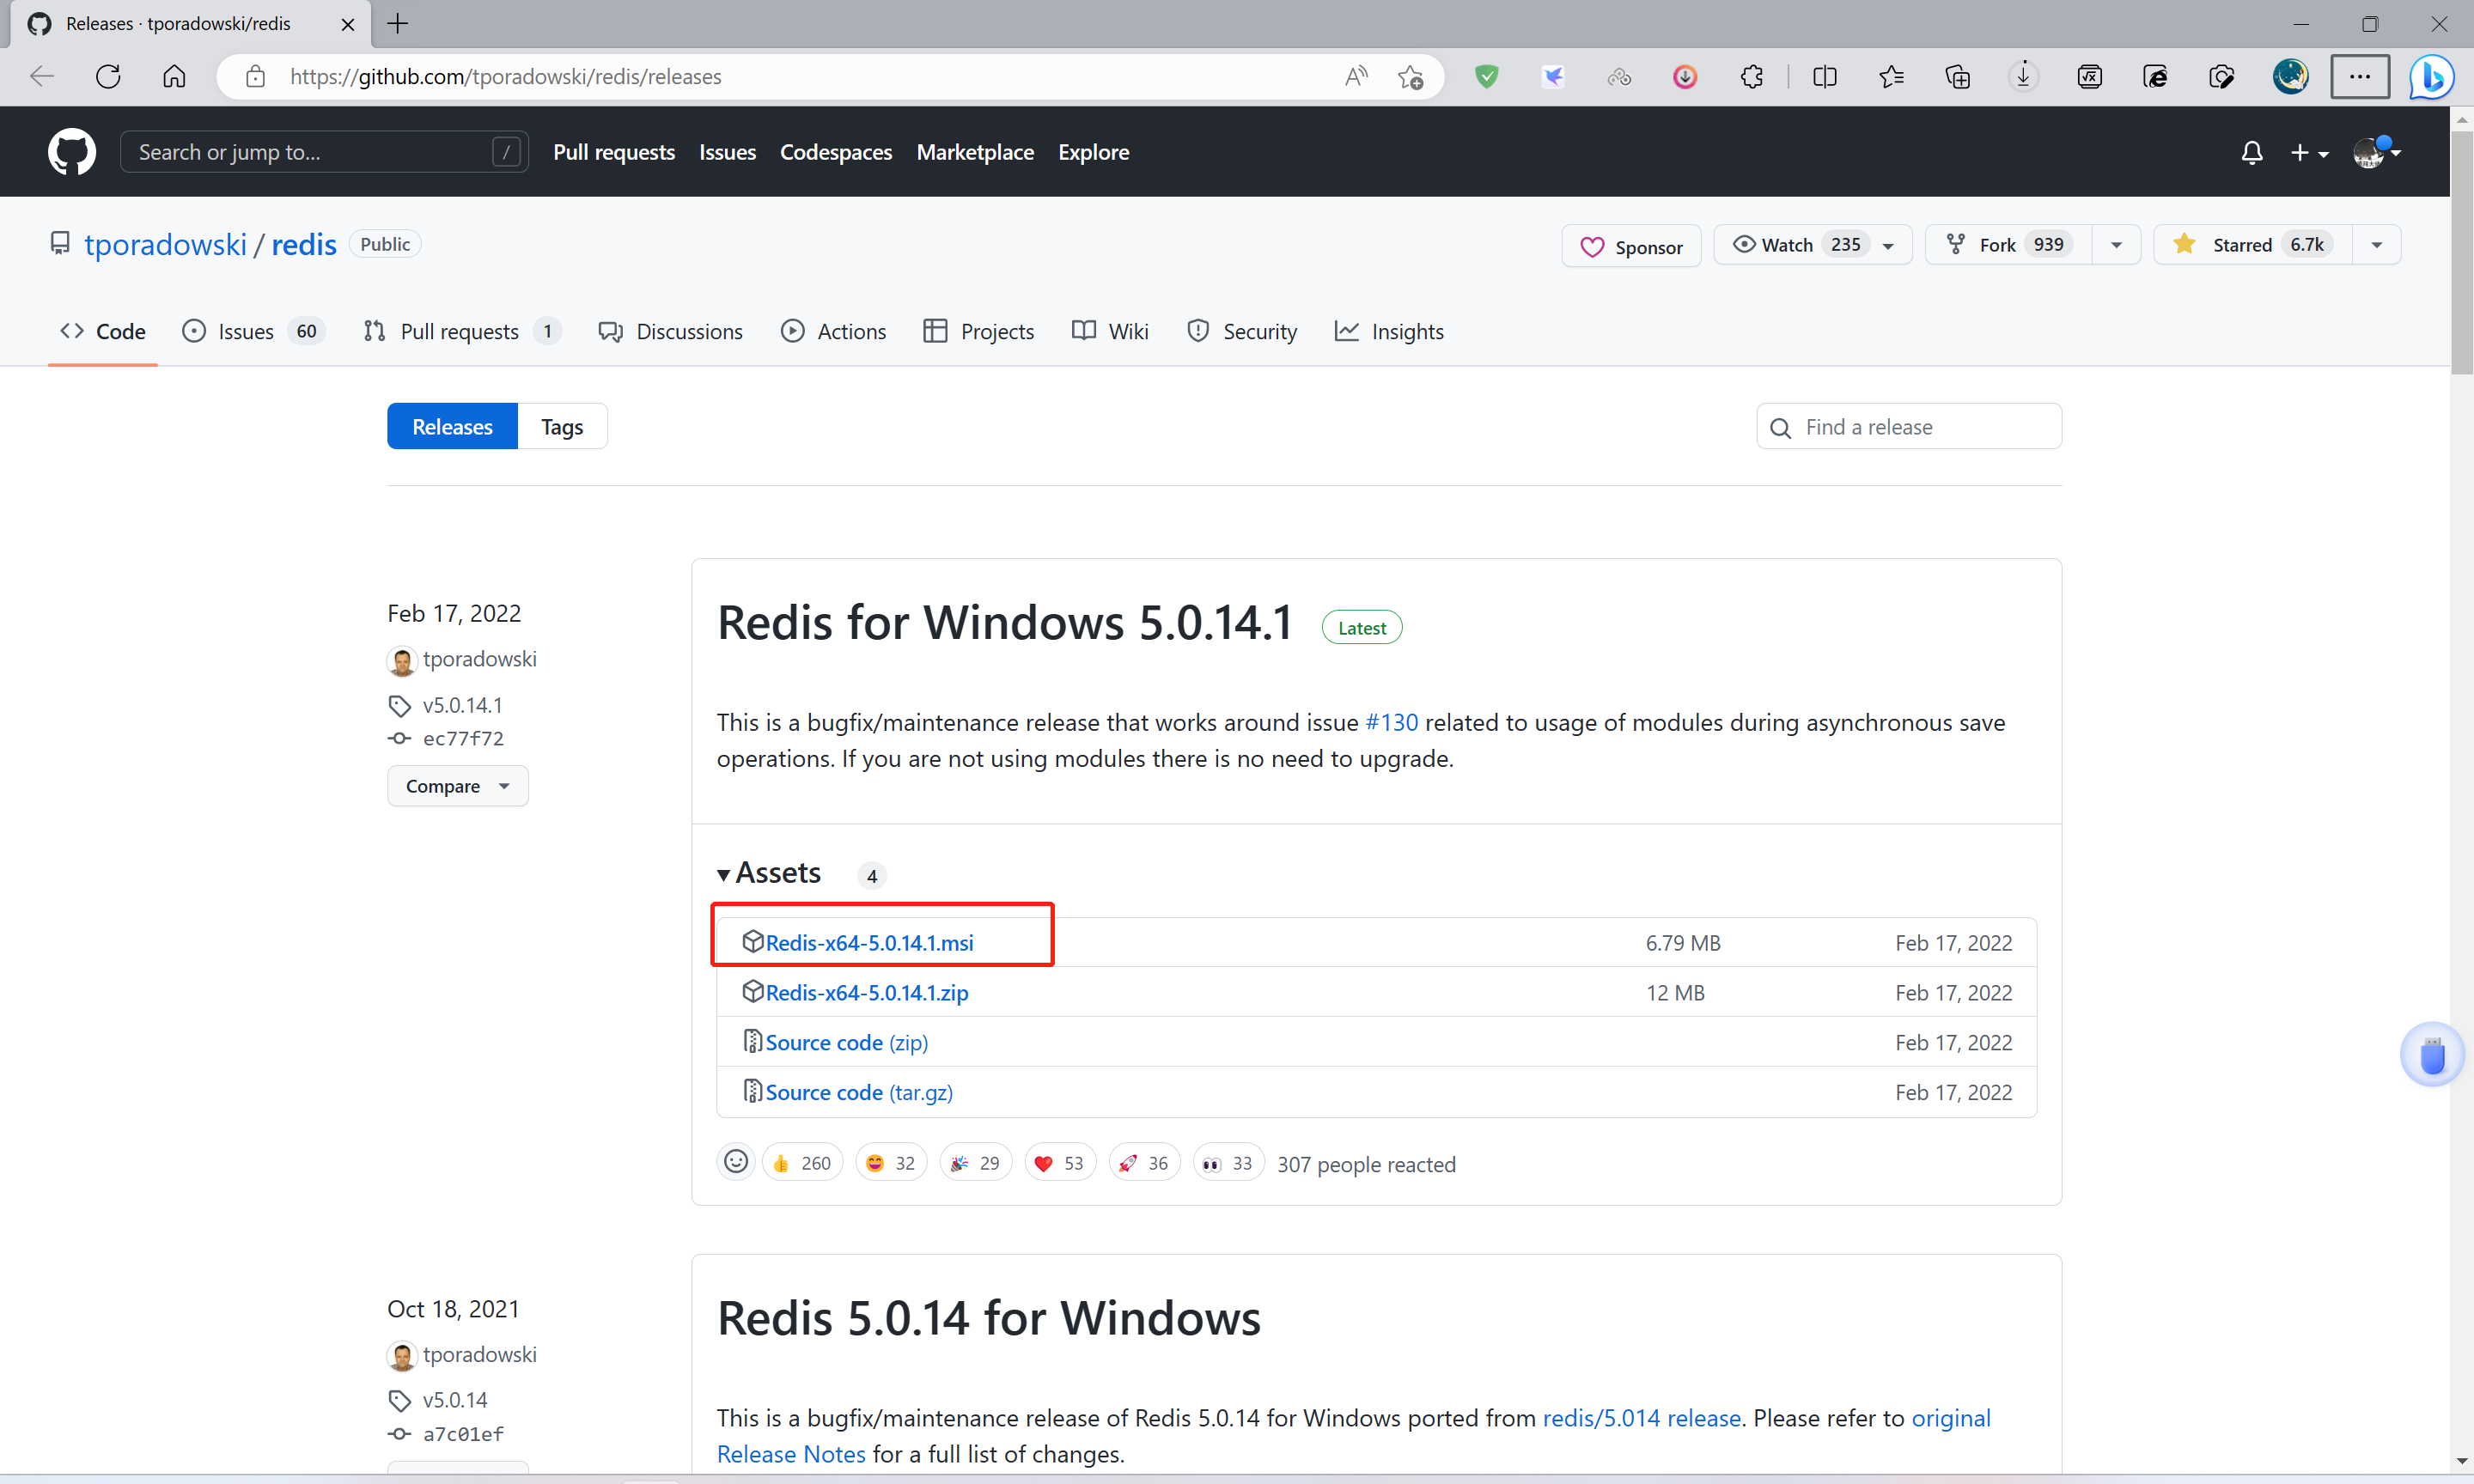Screen dimensions: 2474x1484
Task: Open the Fork options dropdown arrow
Action: 2116,245
